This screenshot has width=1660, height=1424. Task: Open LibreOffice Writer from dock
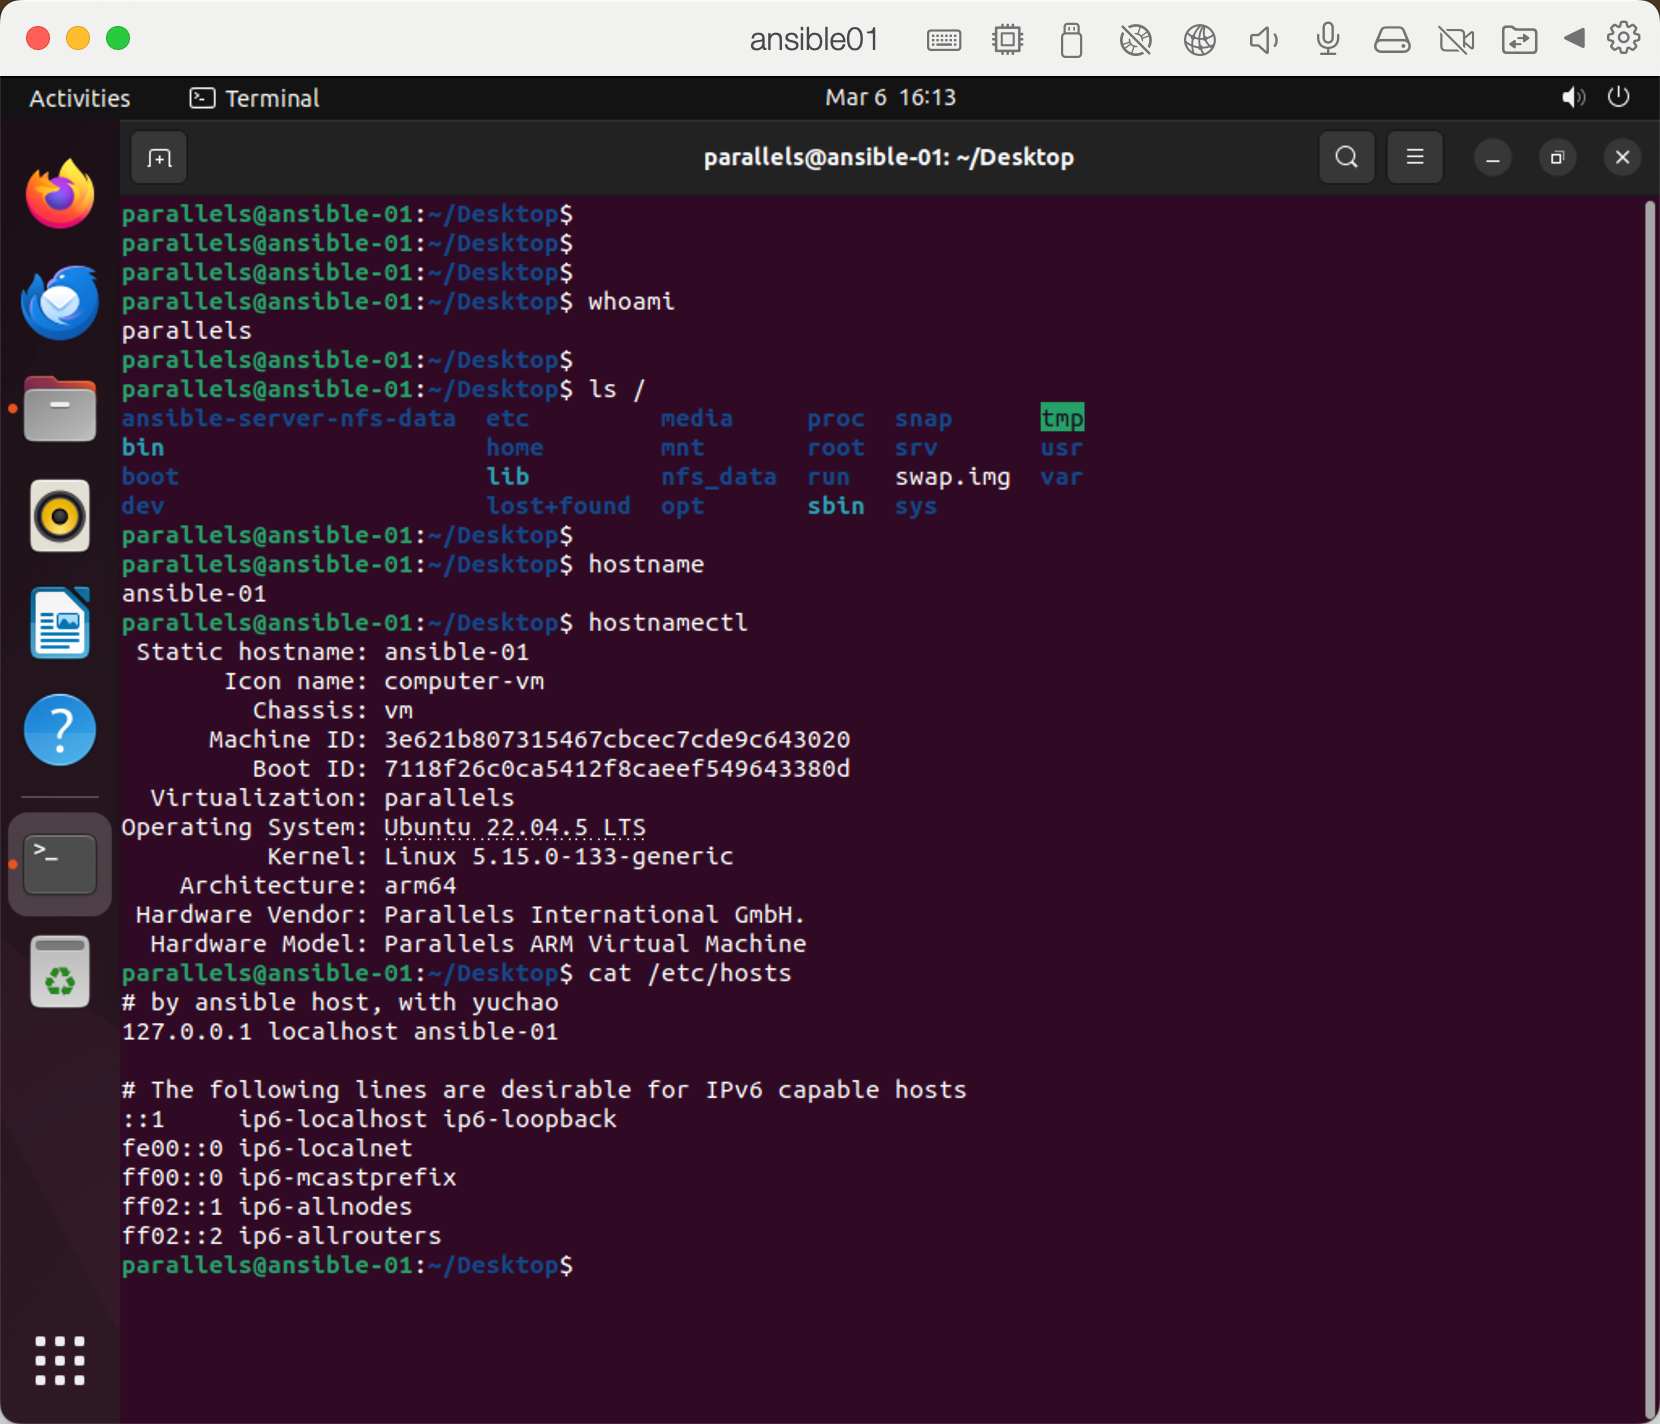60,623
